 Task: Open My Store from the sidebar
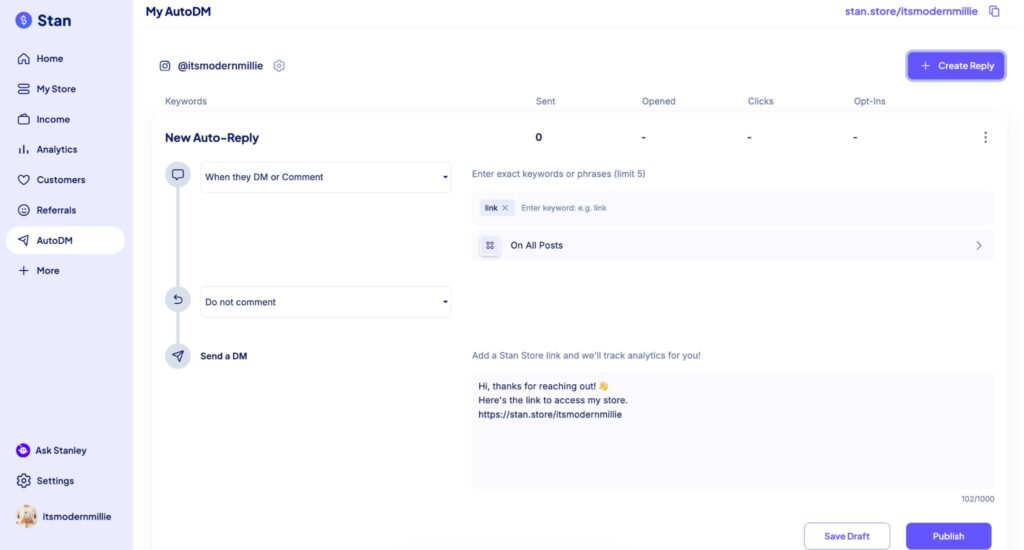pyautogui.click(x=55, y=89)
